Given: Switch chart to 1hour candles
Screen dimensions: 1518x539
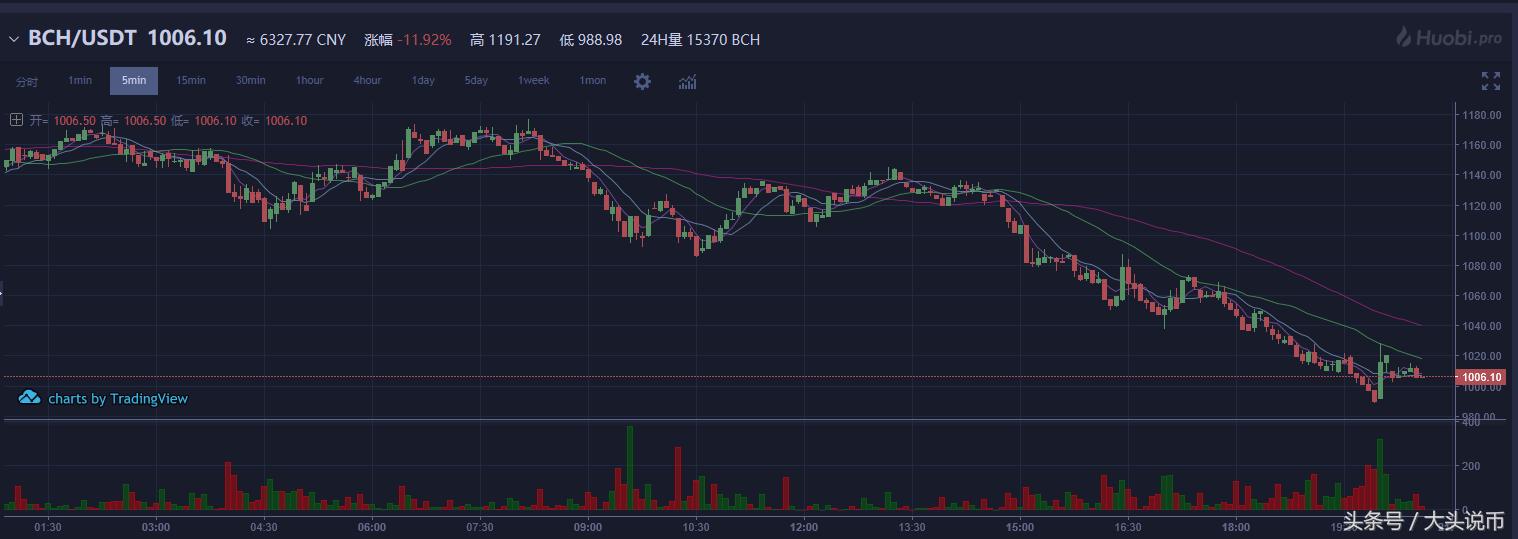Looking at the screenshot, I should click(309, 81).
